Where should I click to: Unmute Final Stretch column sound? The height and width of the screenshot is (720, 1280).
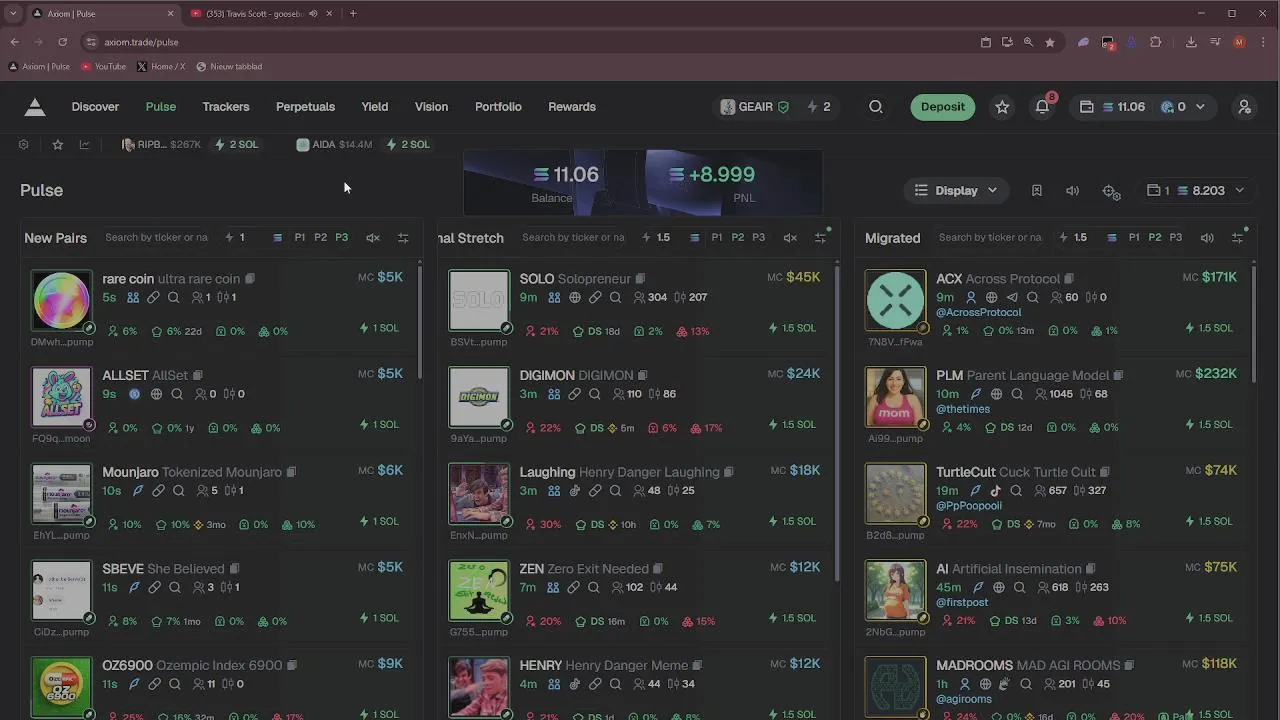pos(790,238)
